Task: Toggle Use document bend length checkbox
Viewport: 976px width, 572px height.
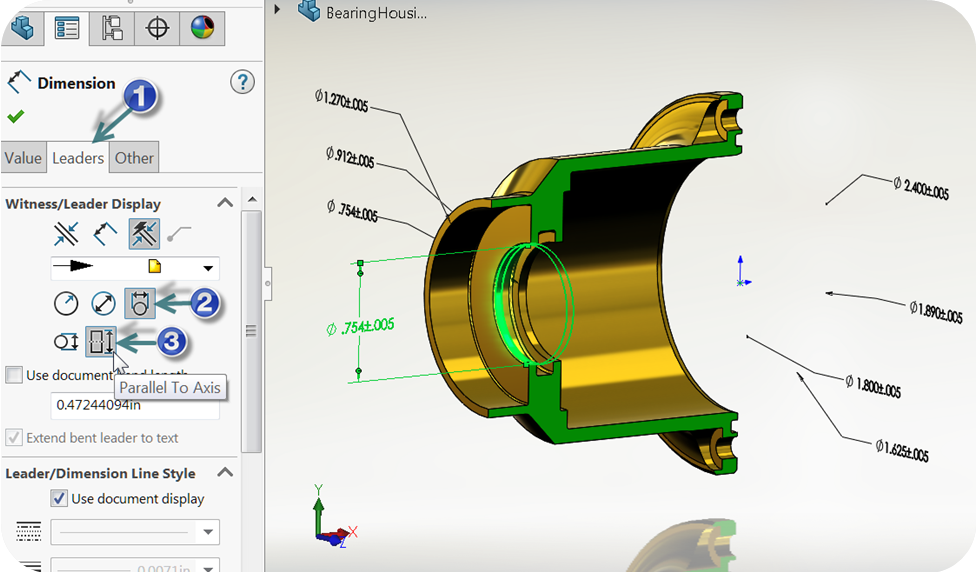Action: (14, 375)
